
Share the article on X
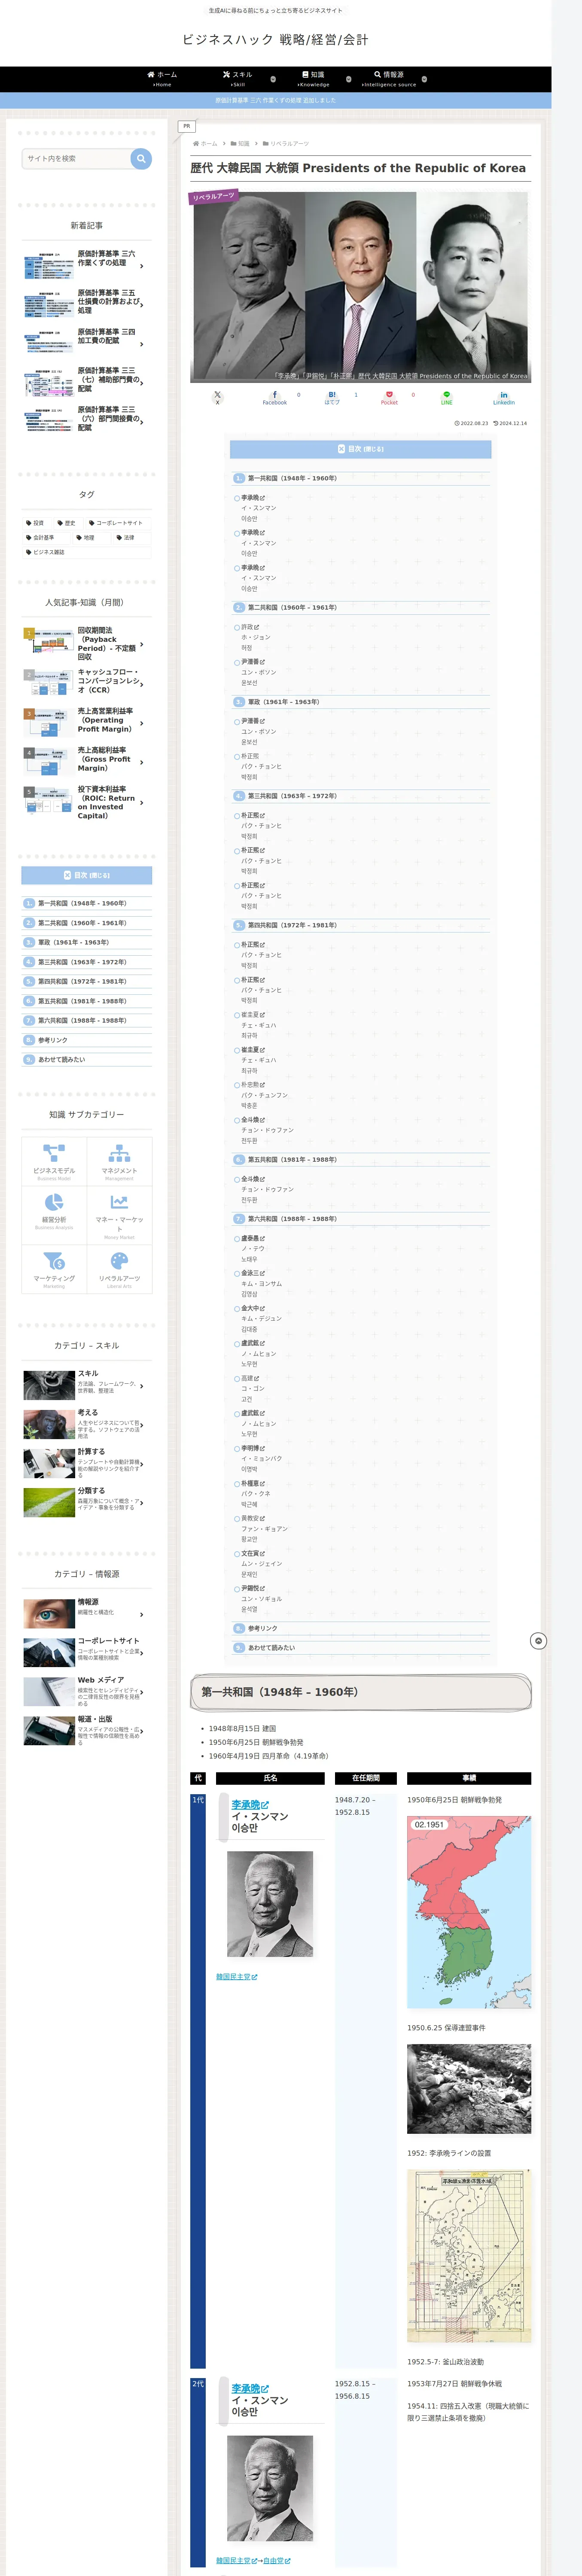point(217,397)
